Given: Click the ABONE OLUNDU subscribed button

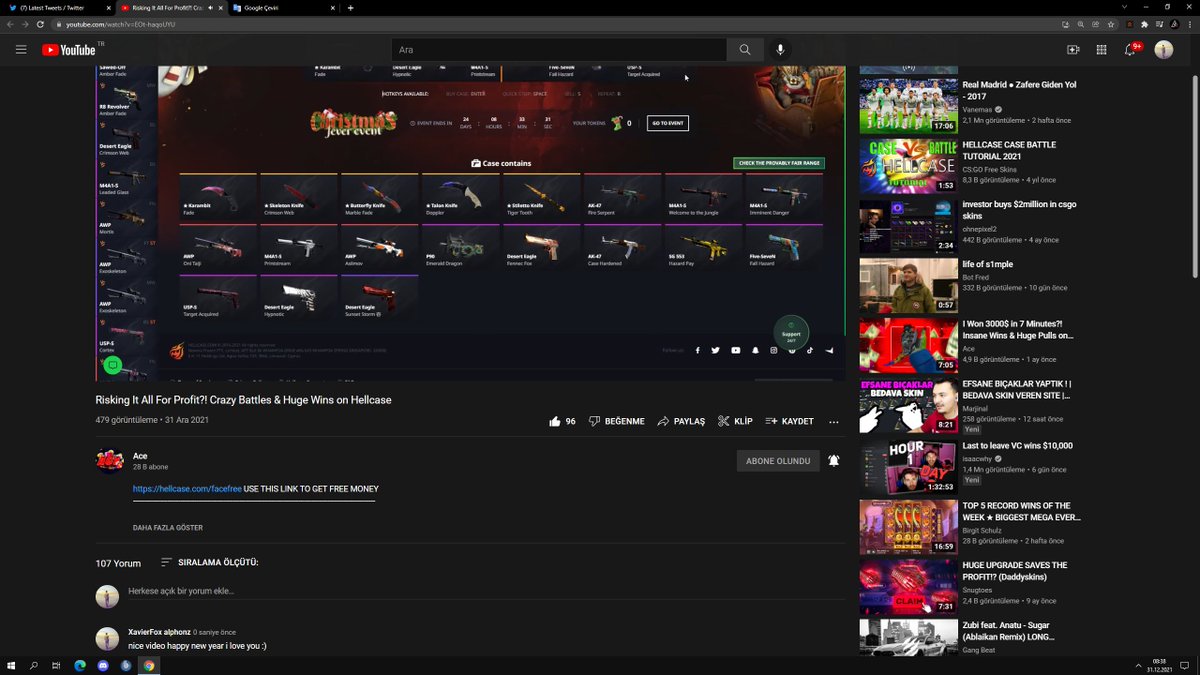Looking at the screenshot, I should (x=778, y=460).
